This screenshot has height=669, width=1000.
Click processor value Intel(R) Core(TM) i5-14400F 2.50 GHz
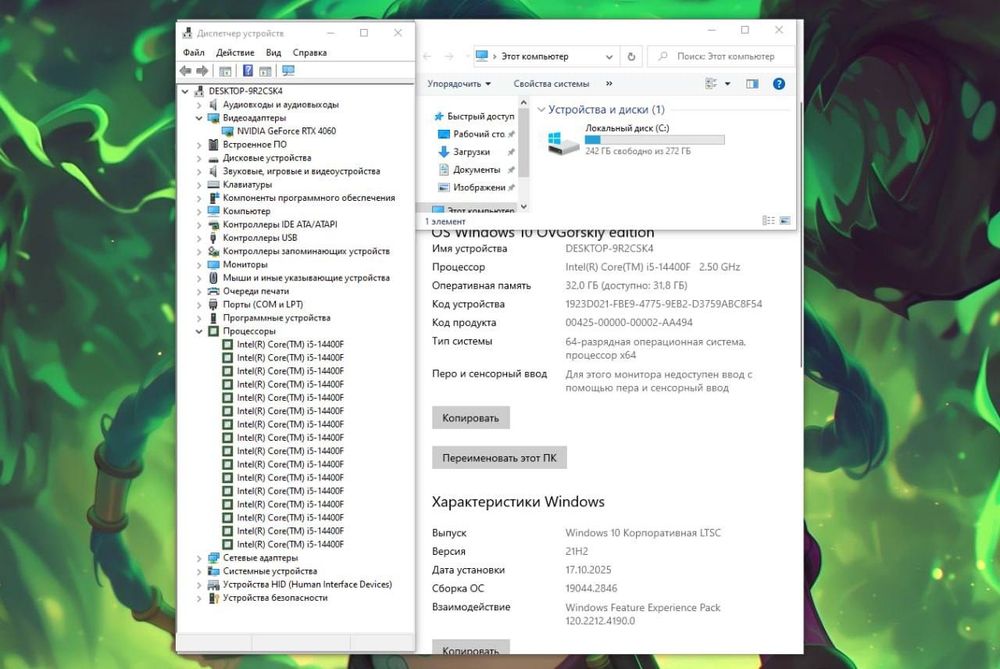[652, 267]
